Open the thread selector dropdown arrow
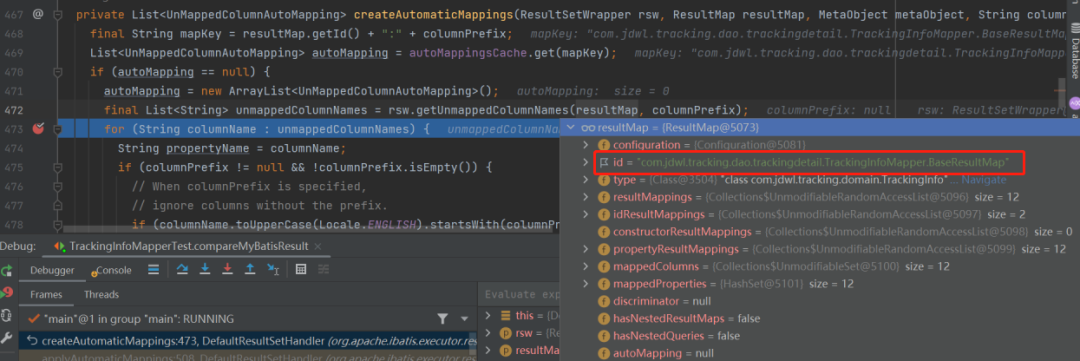 tap(464, 319)
